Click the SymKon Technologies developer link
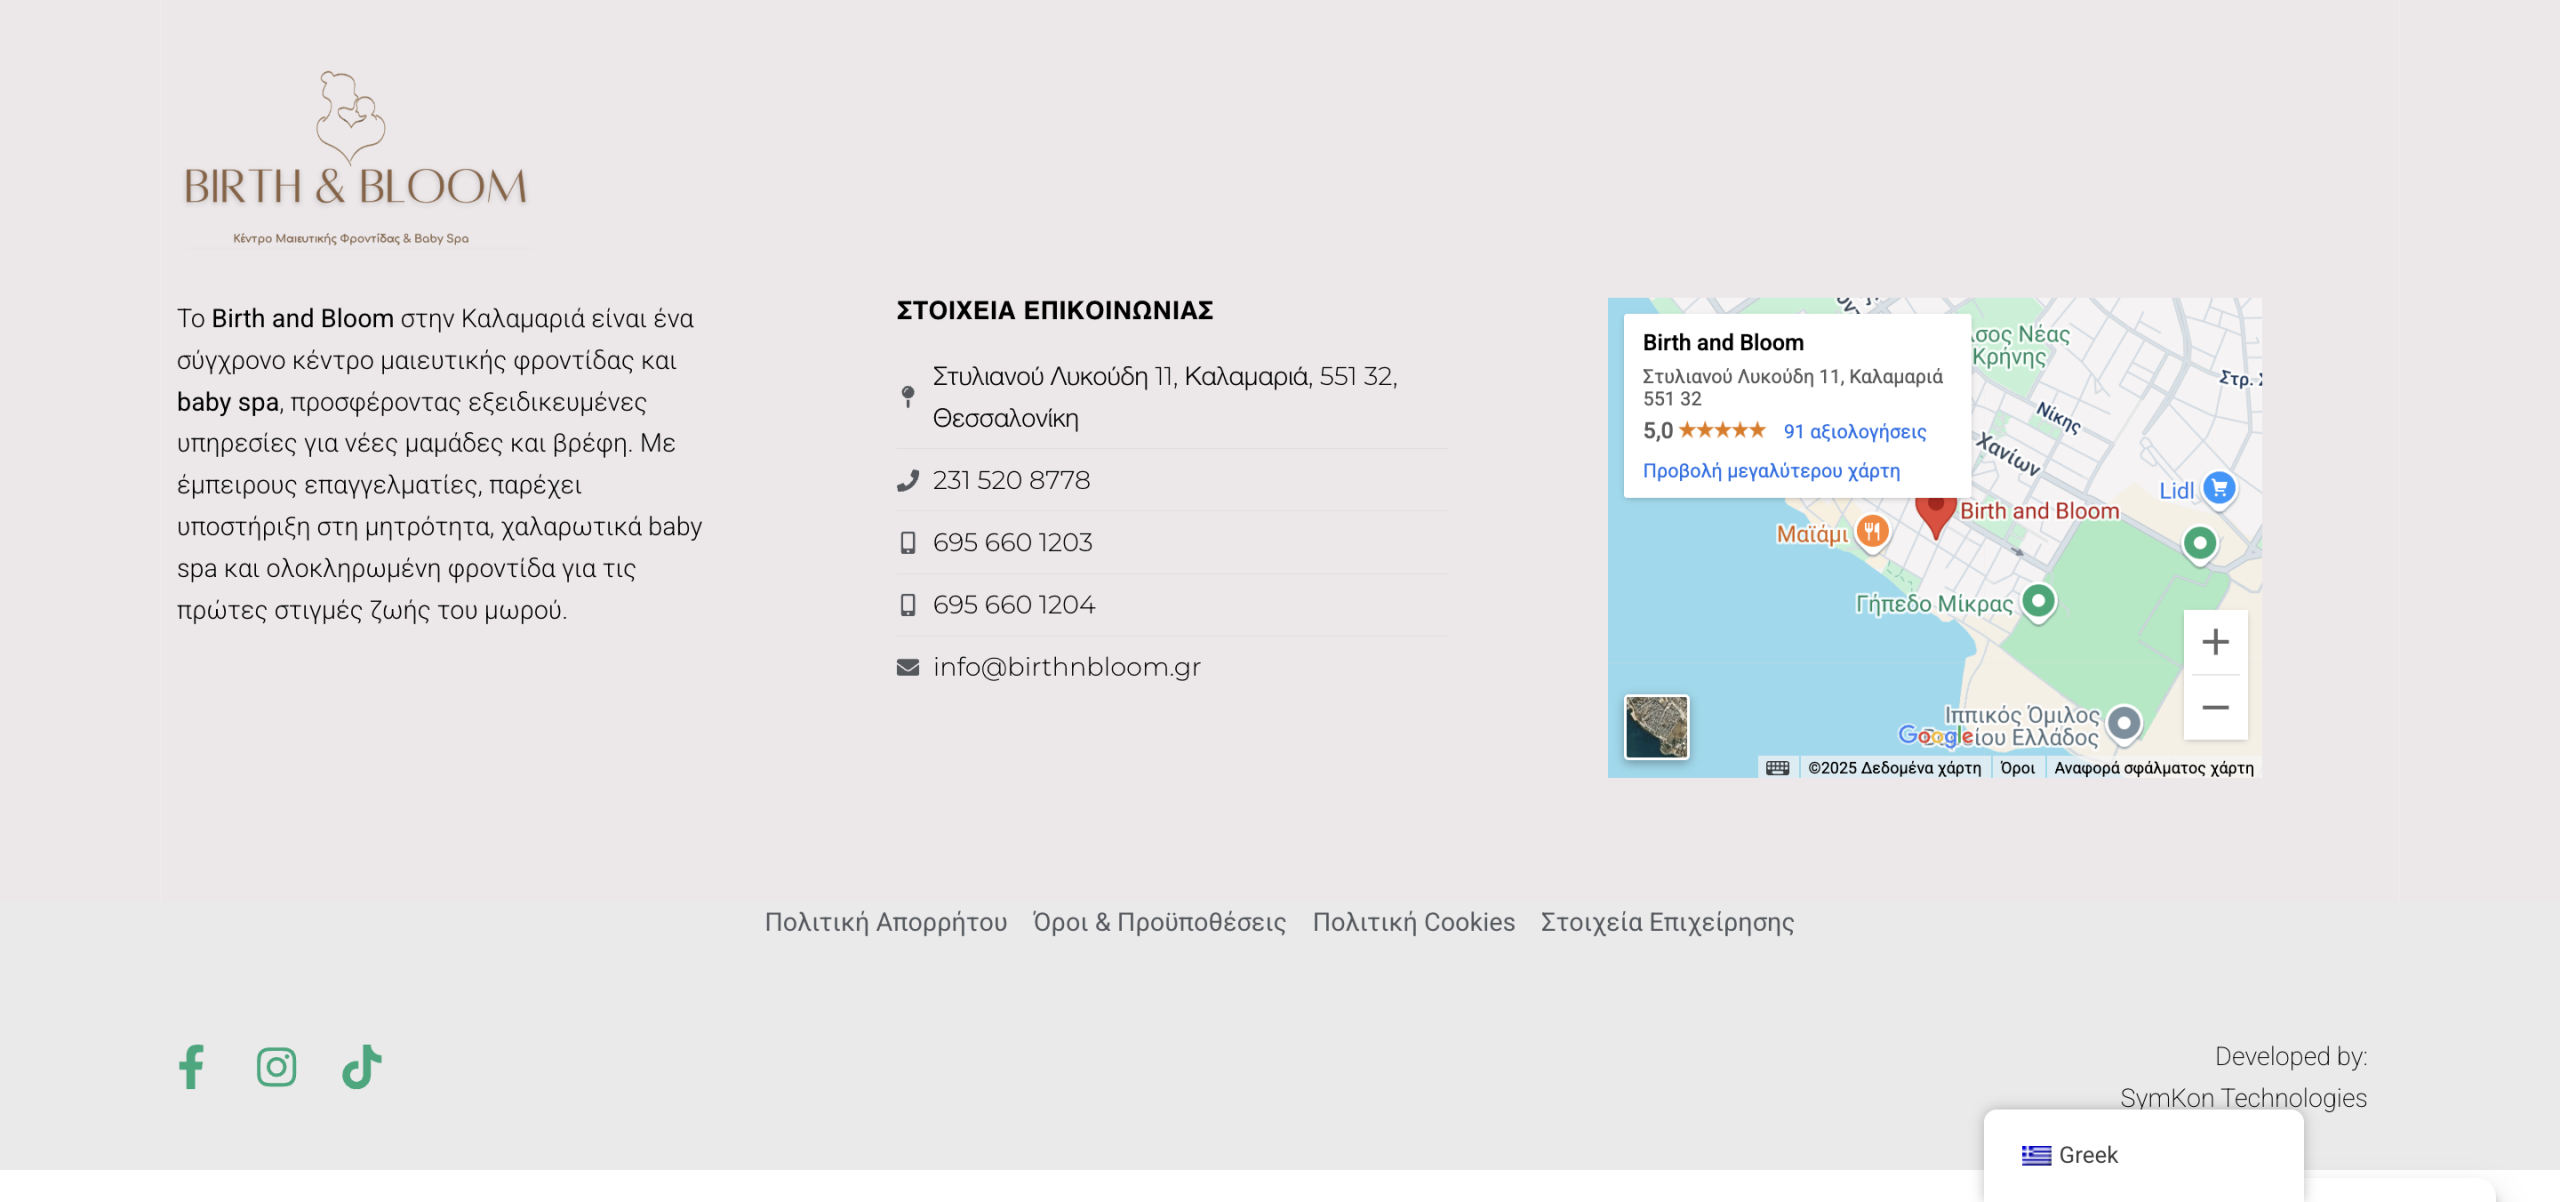Image resolution: width=2560 pixels, height=1202 pixels. click(2243, 1098)
